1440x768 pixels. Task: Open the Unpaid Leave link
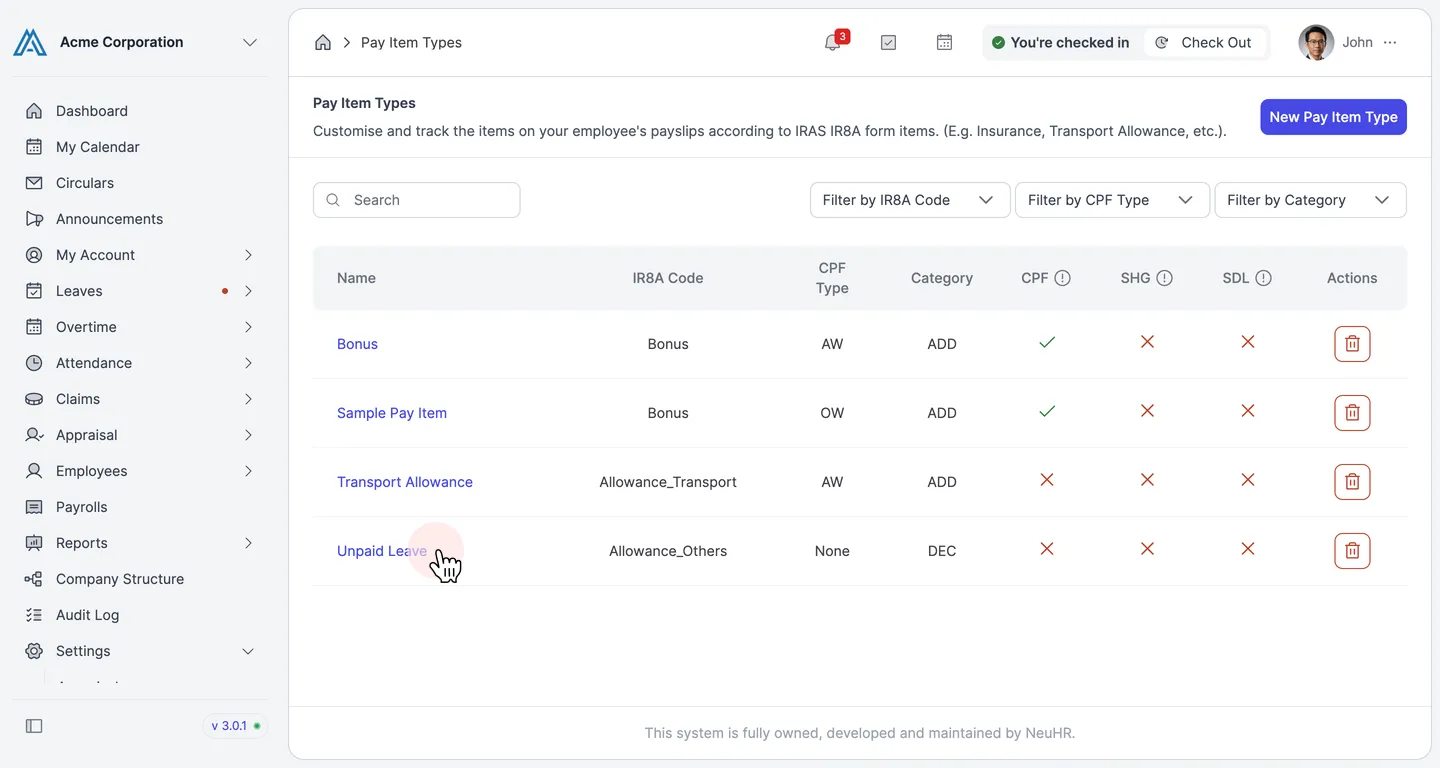382,551
